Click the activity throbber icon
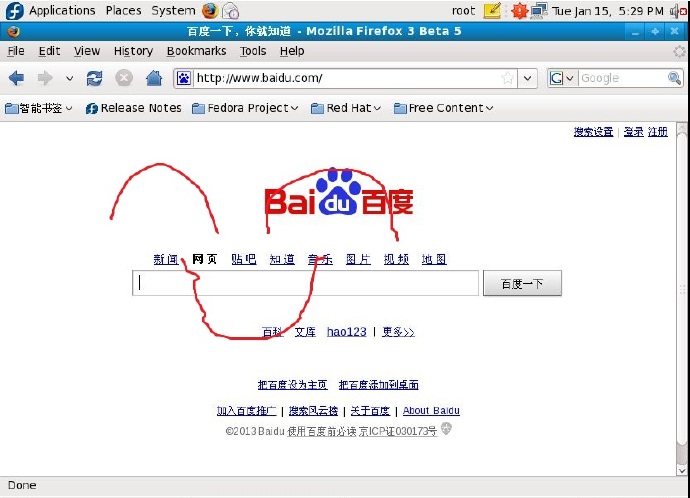 pos(679,51)
